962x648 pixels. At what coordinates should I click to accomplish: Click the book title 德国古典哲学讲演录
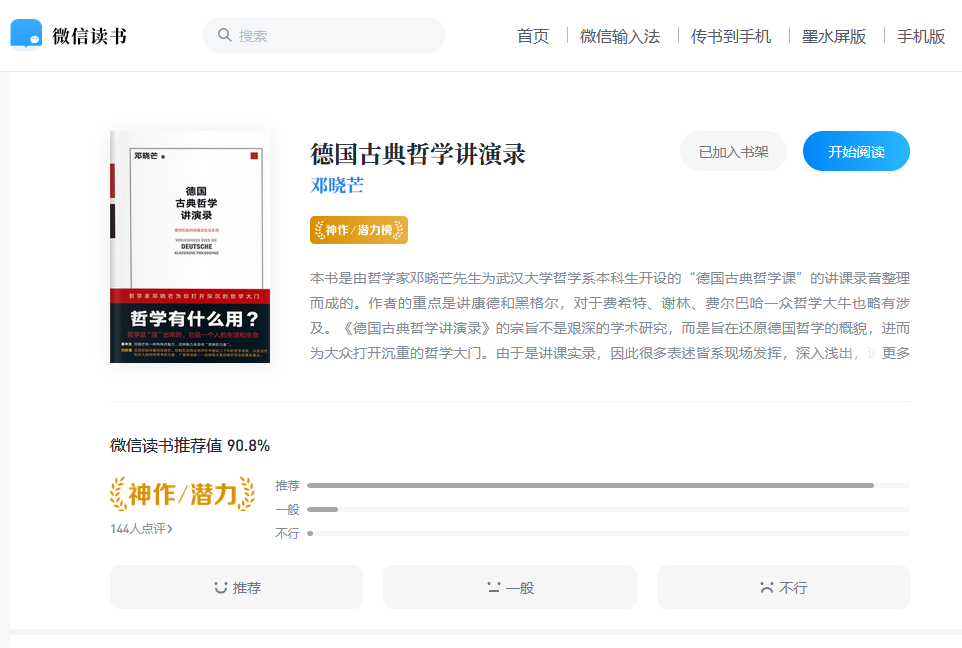pos(418,153)
